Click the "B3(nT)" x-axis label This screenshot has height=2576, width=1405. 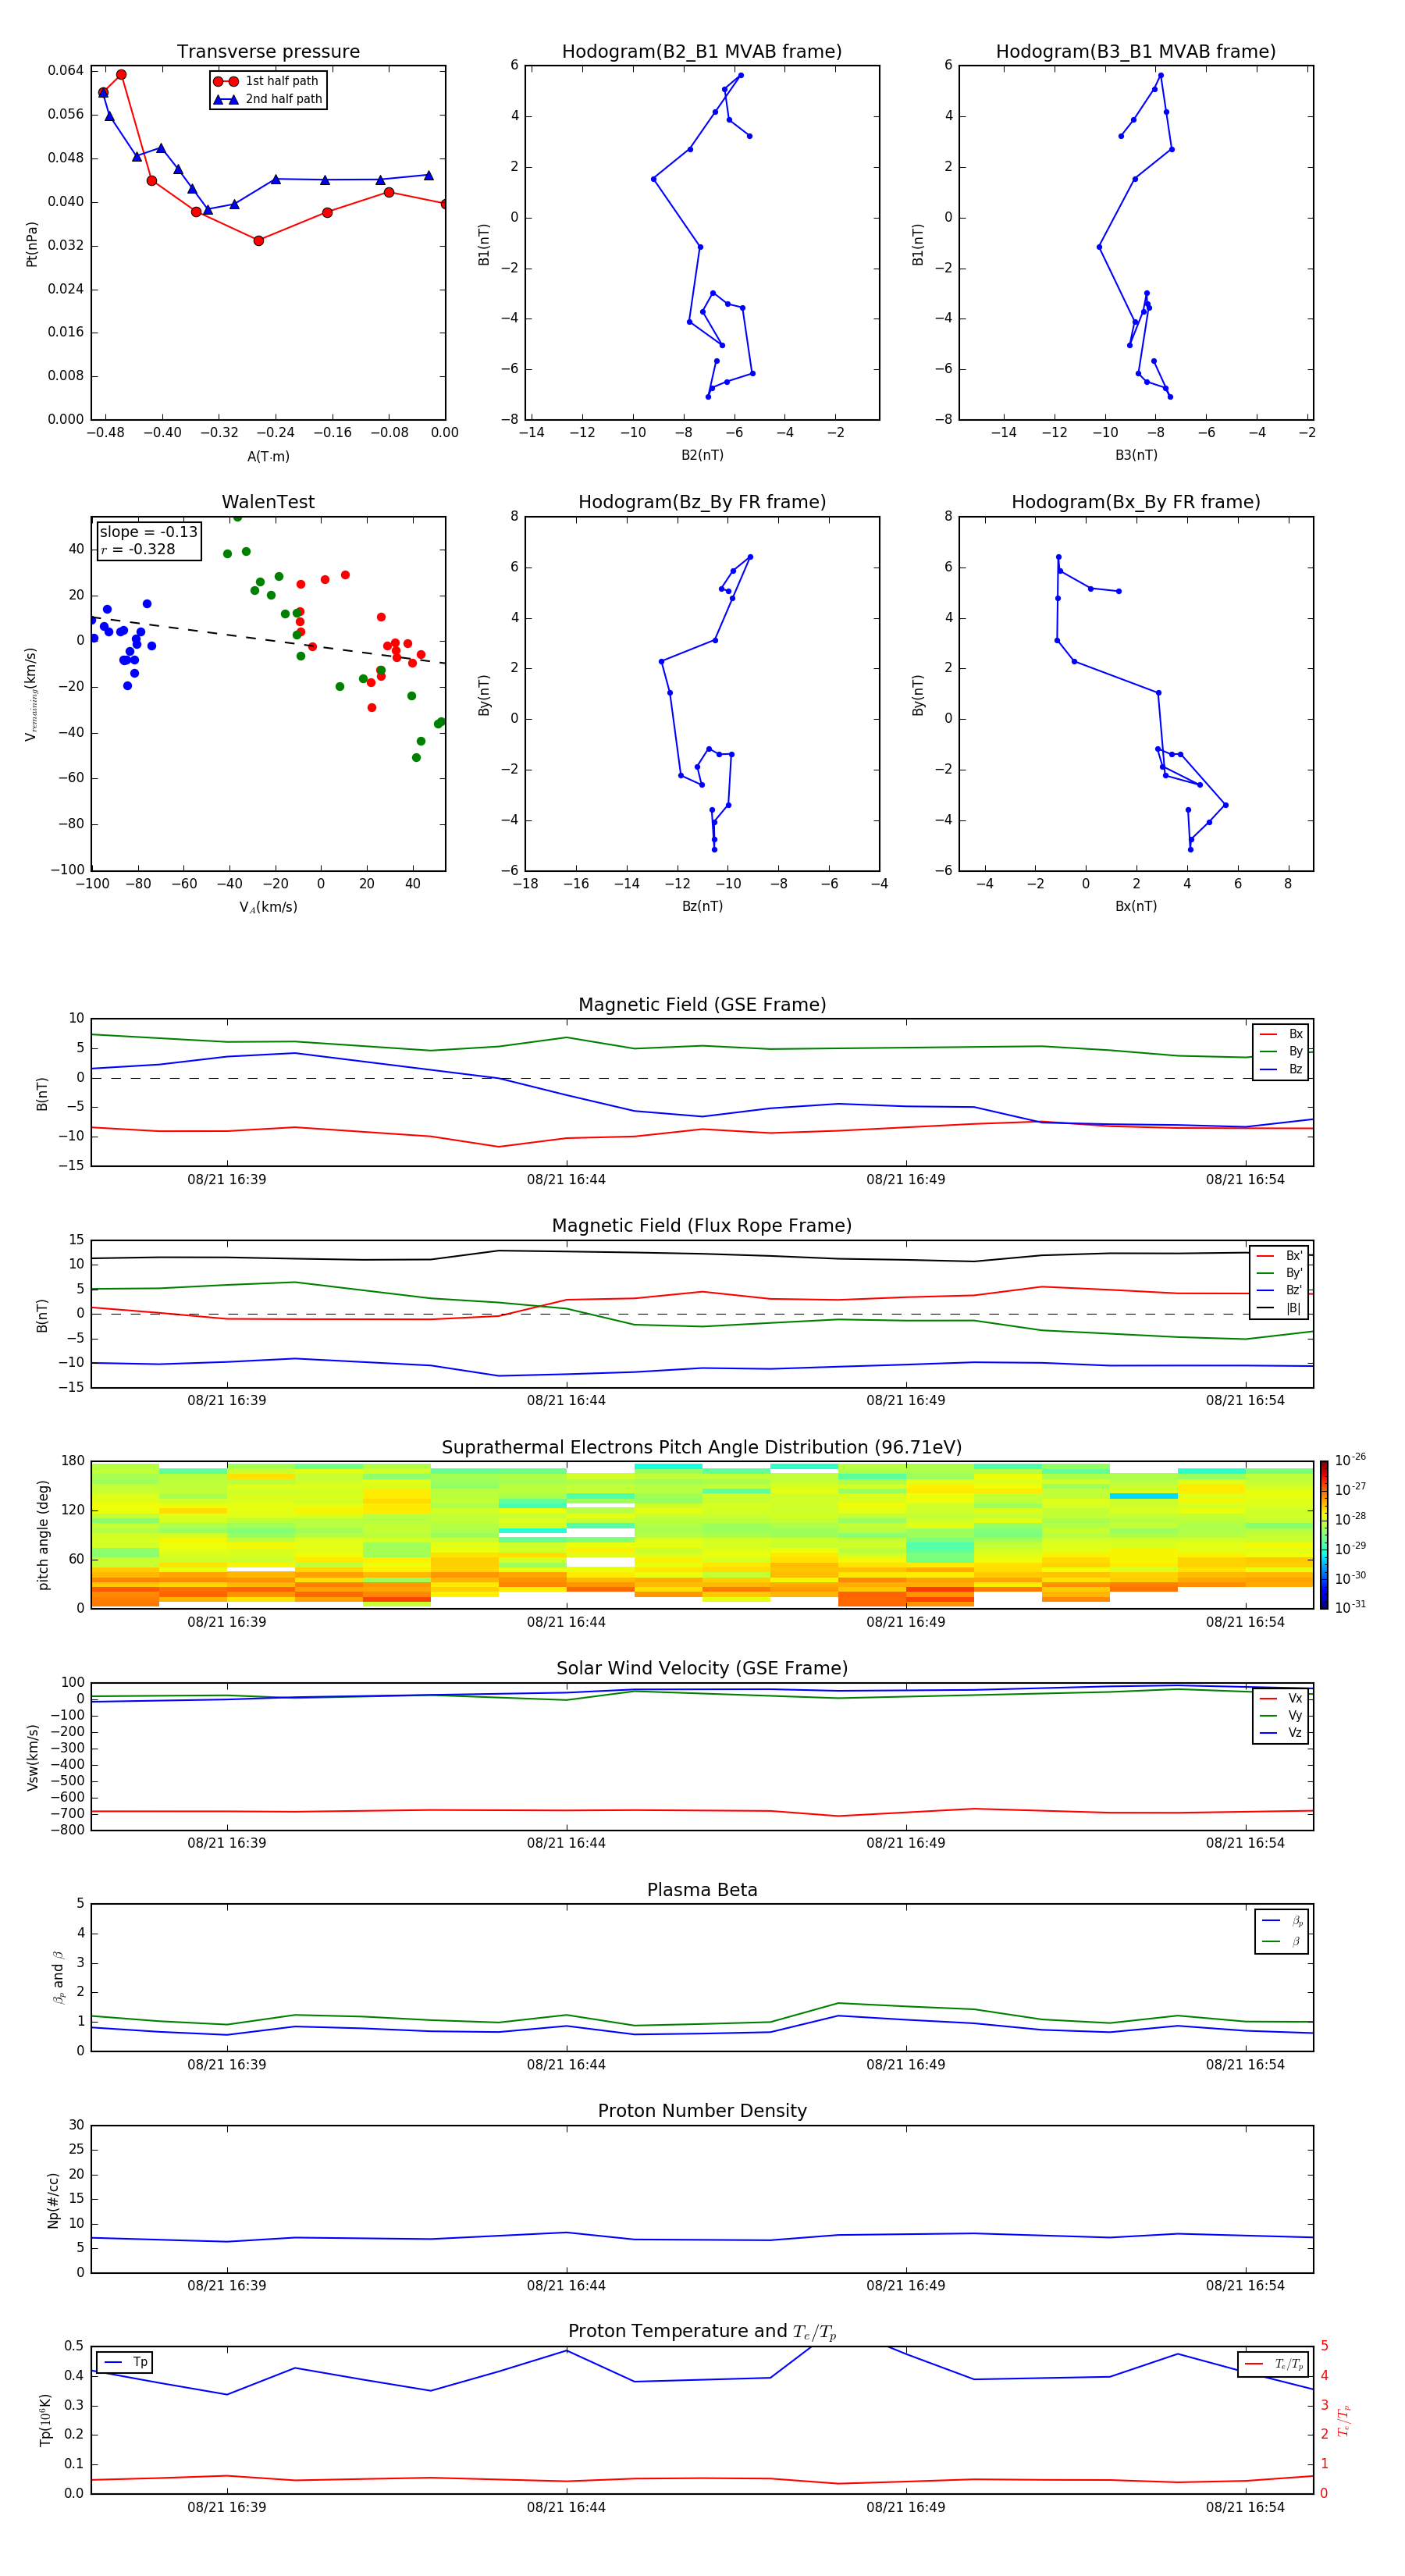[x=1136, y=455]
